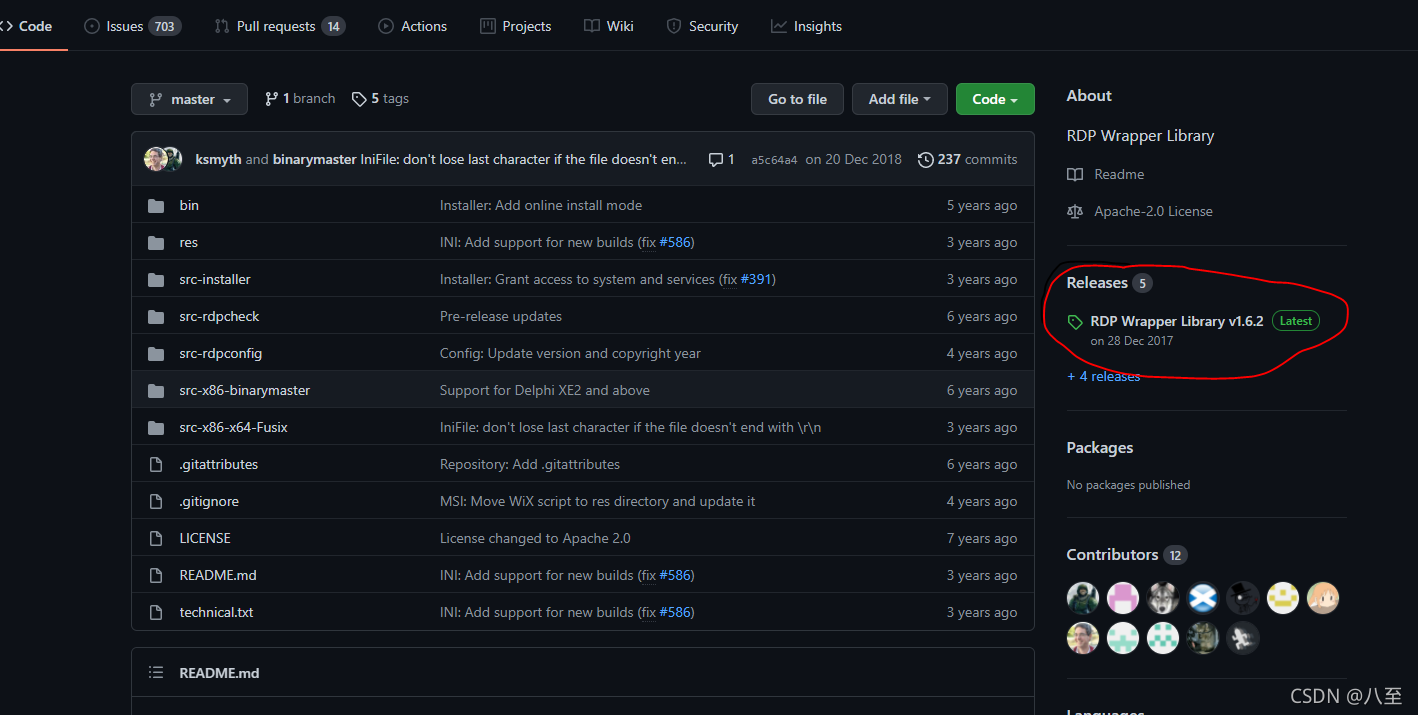Click file icon next to technical.txt

tap(156, 612)
